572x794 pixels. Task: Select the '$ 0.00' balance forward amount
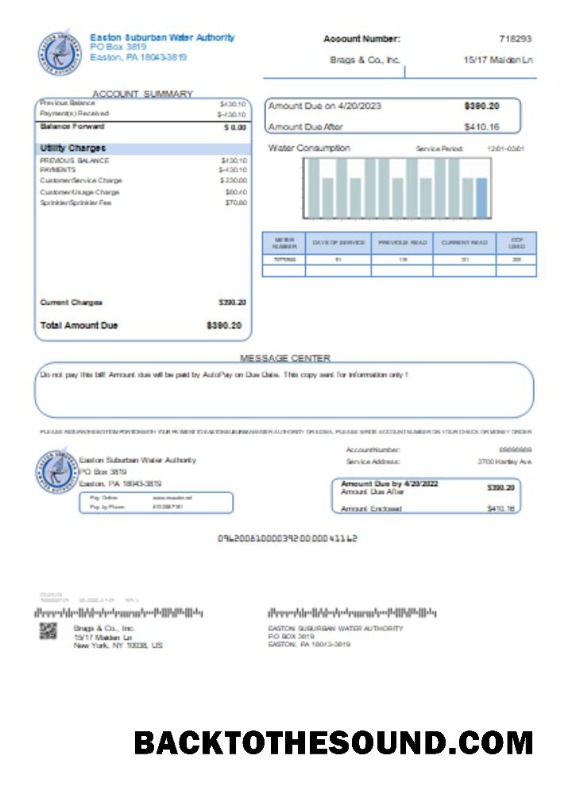(x=235, y=127)
